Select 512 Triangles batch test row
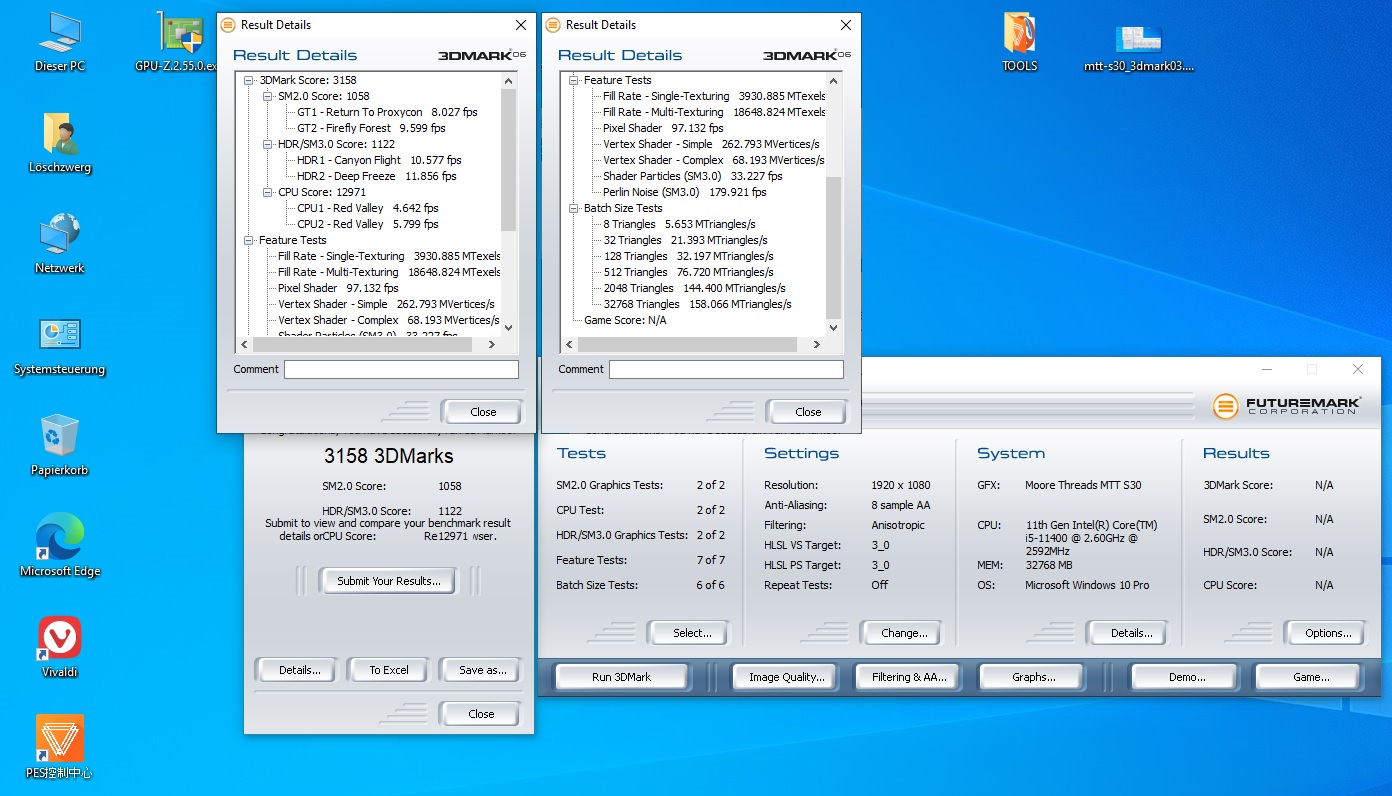The height and width of the screenshot is (796, 1392). click(x=688, y=272)
